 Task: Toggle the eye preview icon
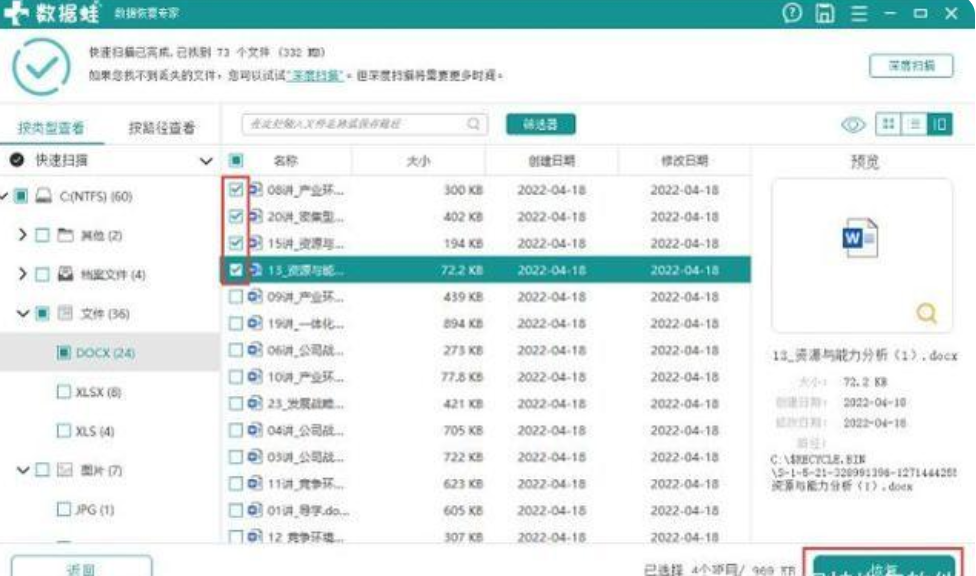[x=853, y=124]
